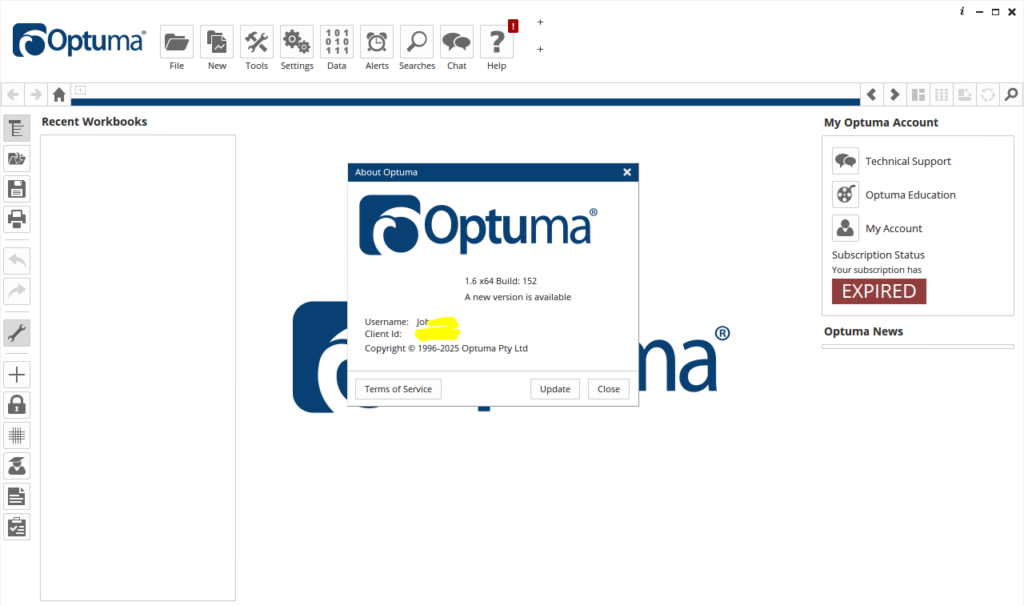
Task: Click the forward navigation arrow
Action: coord(36,95)
